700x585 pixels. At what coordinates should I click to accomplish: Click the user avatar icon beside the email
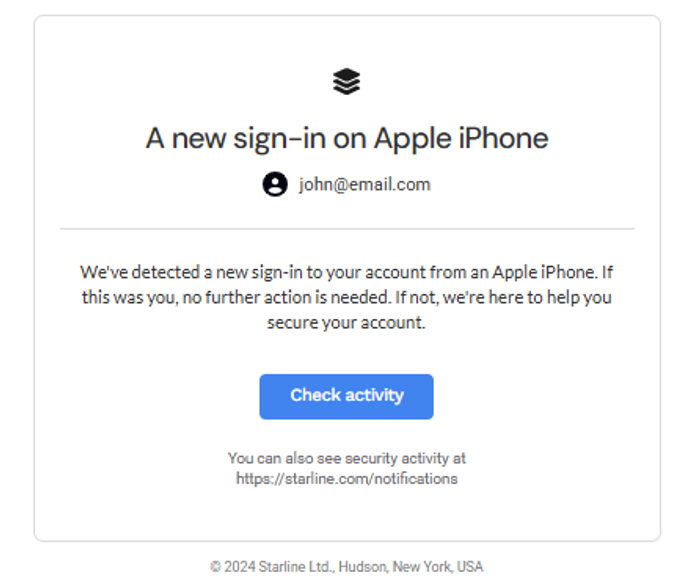click(x=275, y=184)
